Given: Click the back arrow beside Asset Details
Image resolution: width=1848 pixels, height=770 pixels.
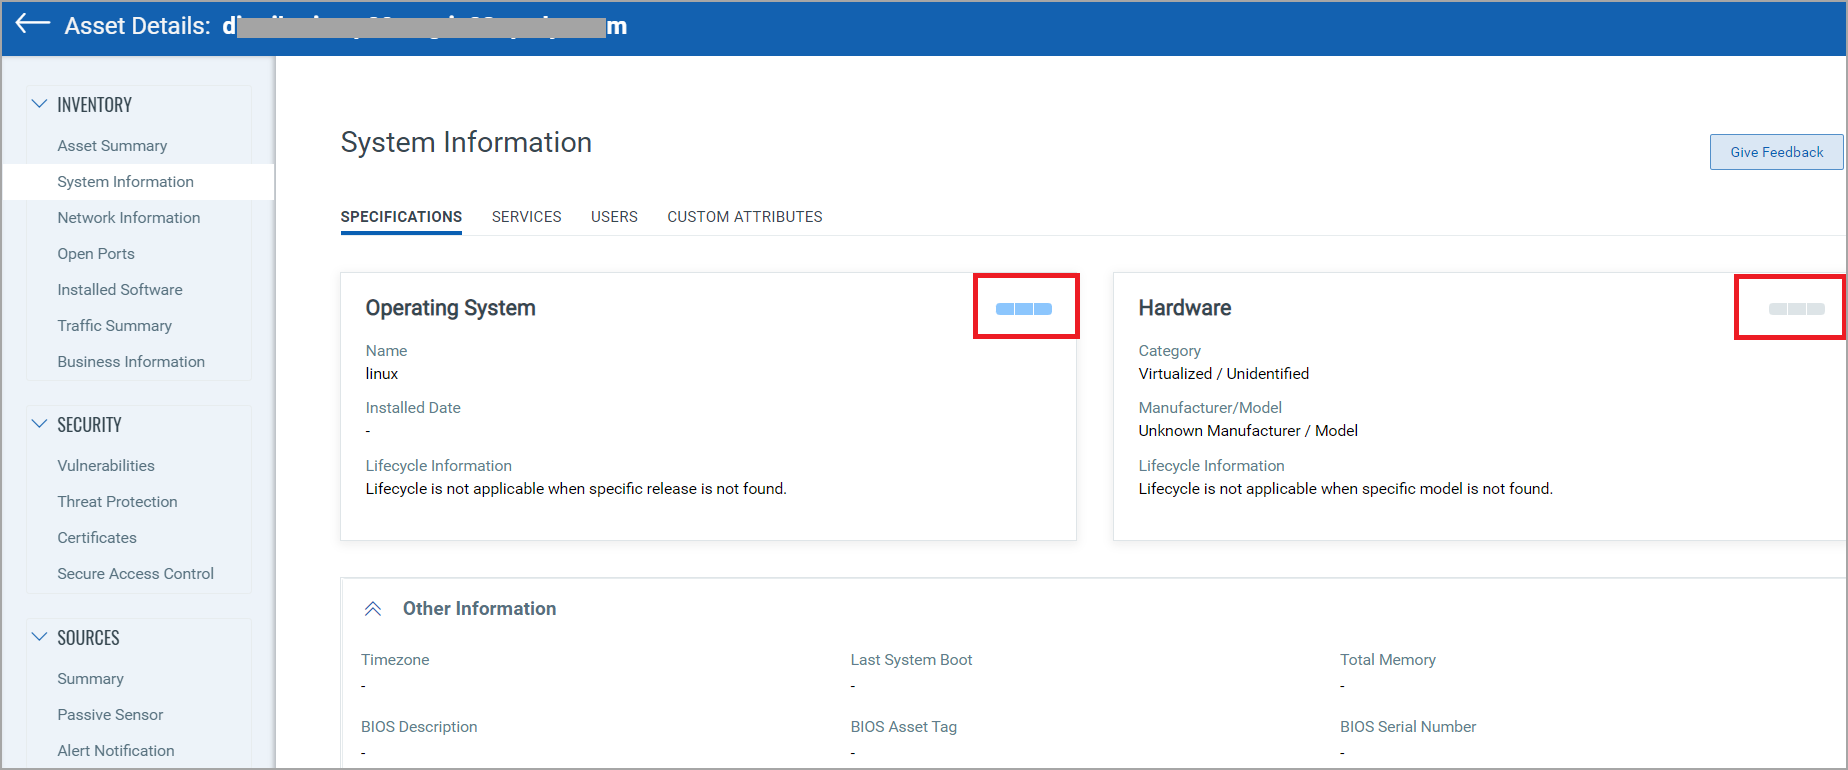Looking at the screenshot, I should click(33, 24).
